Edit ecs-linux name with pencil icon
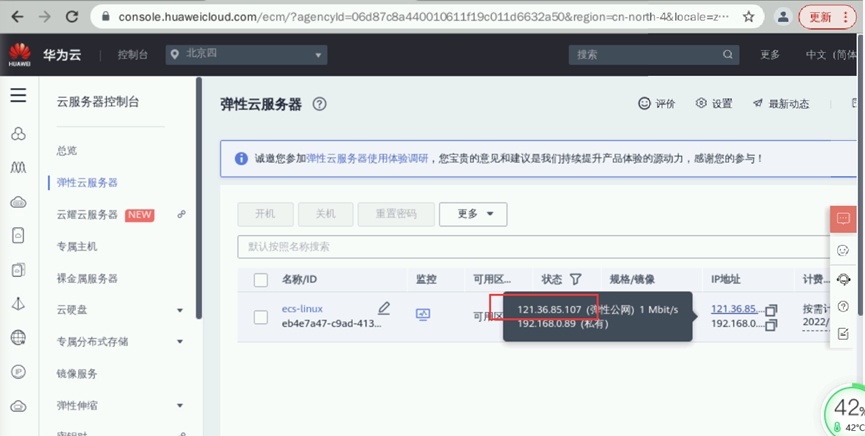Image resolution: width=865 pixels, height=436 pixels. [x=384, y=308]
